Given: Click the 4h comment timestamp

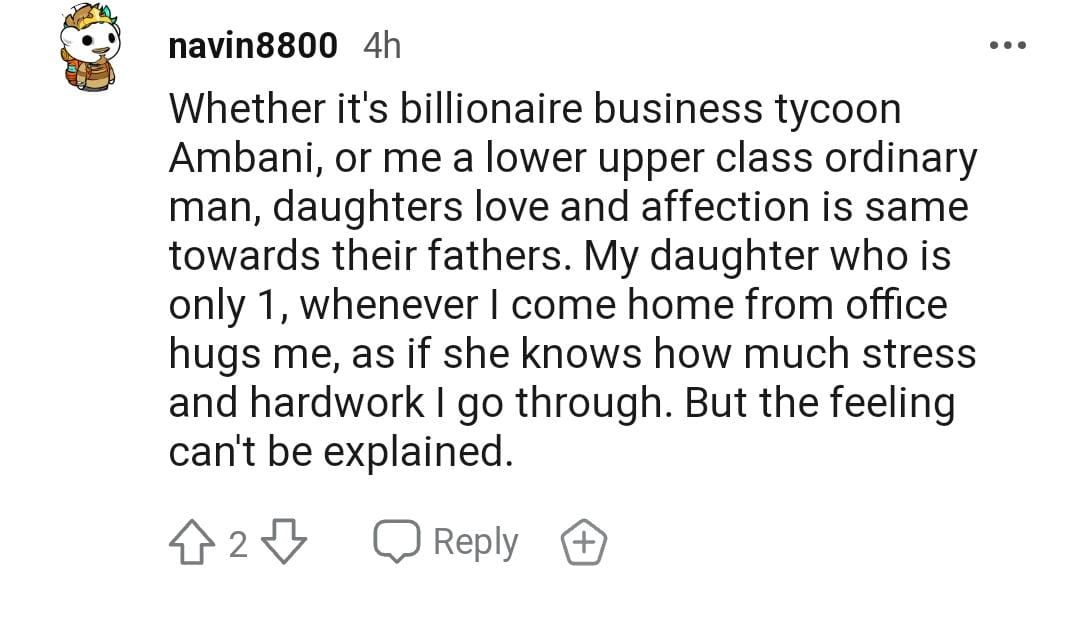Looking at the screenshot, I should tap(381, 46).
